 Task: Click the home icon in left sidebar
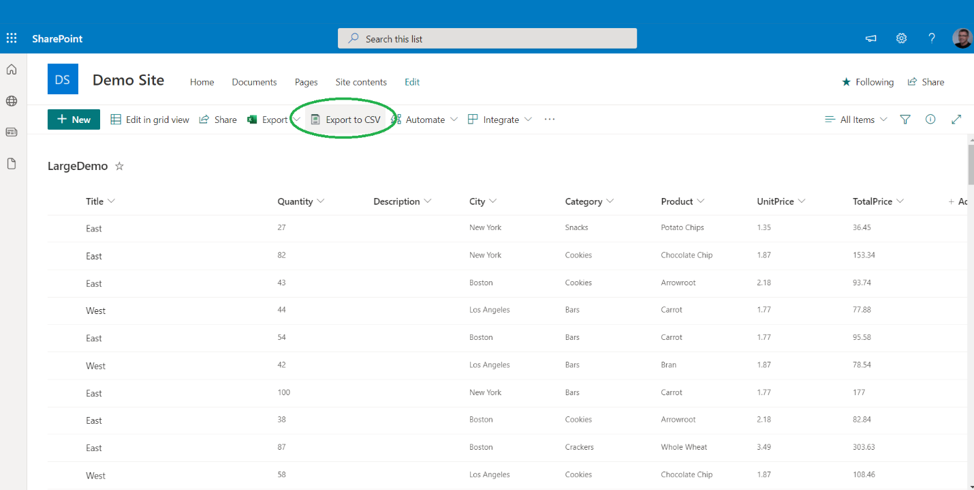(12, 70)
